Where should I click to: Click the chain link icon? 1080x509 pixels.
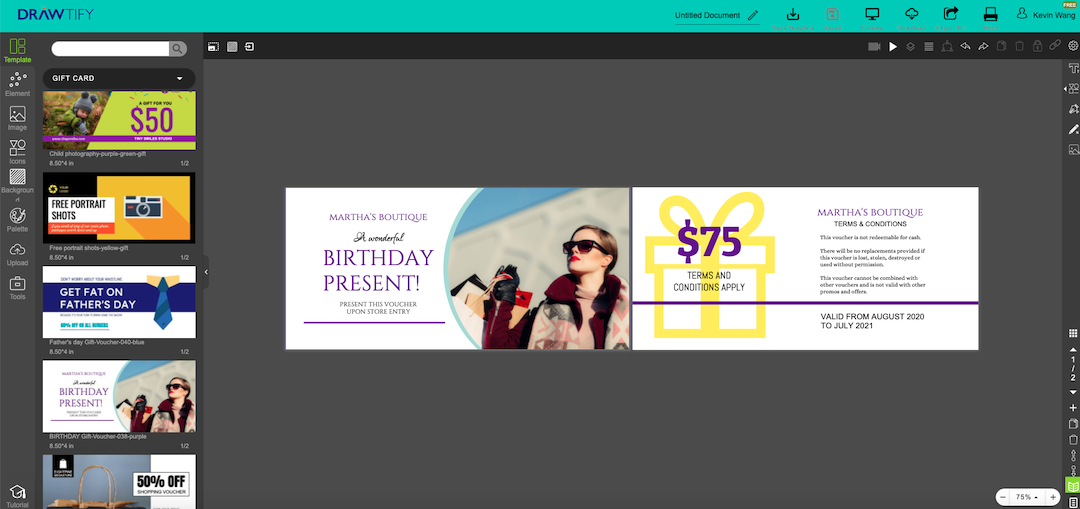(x=1055, y=46)
